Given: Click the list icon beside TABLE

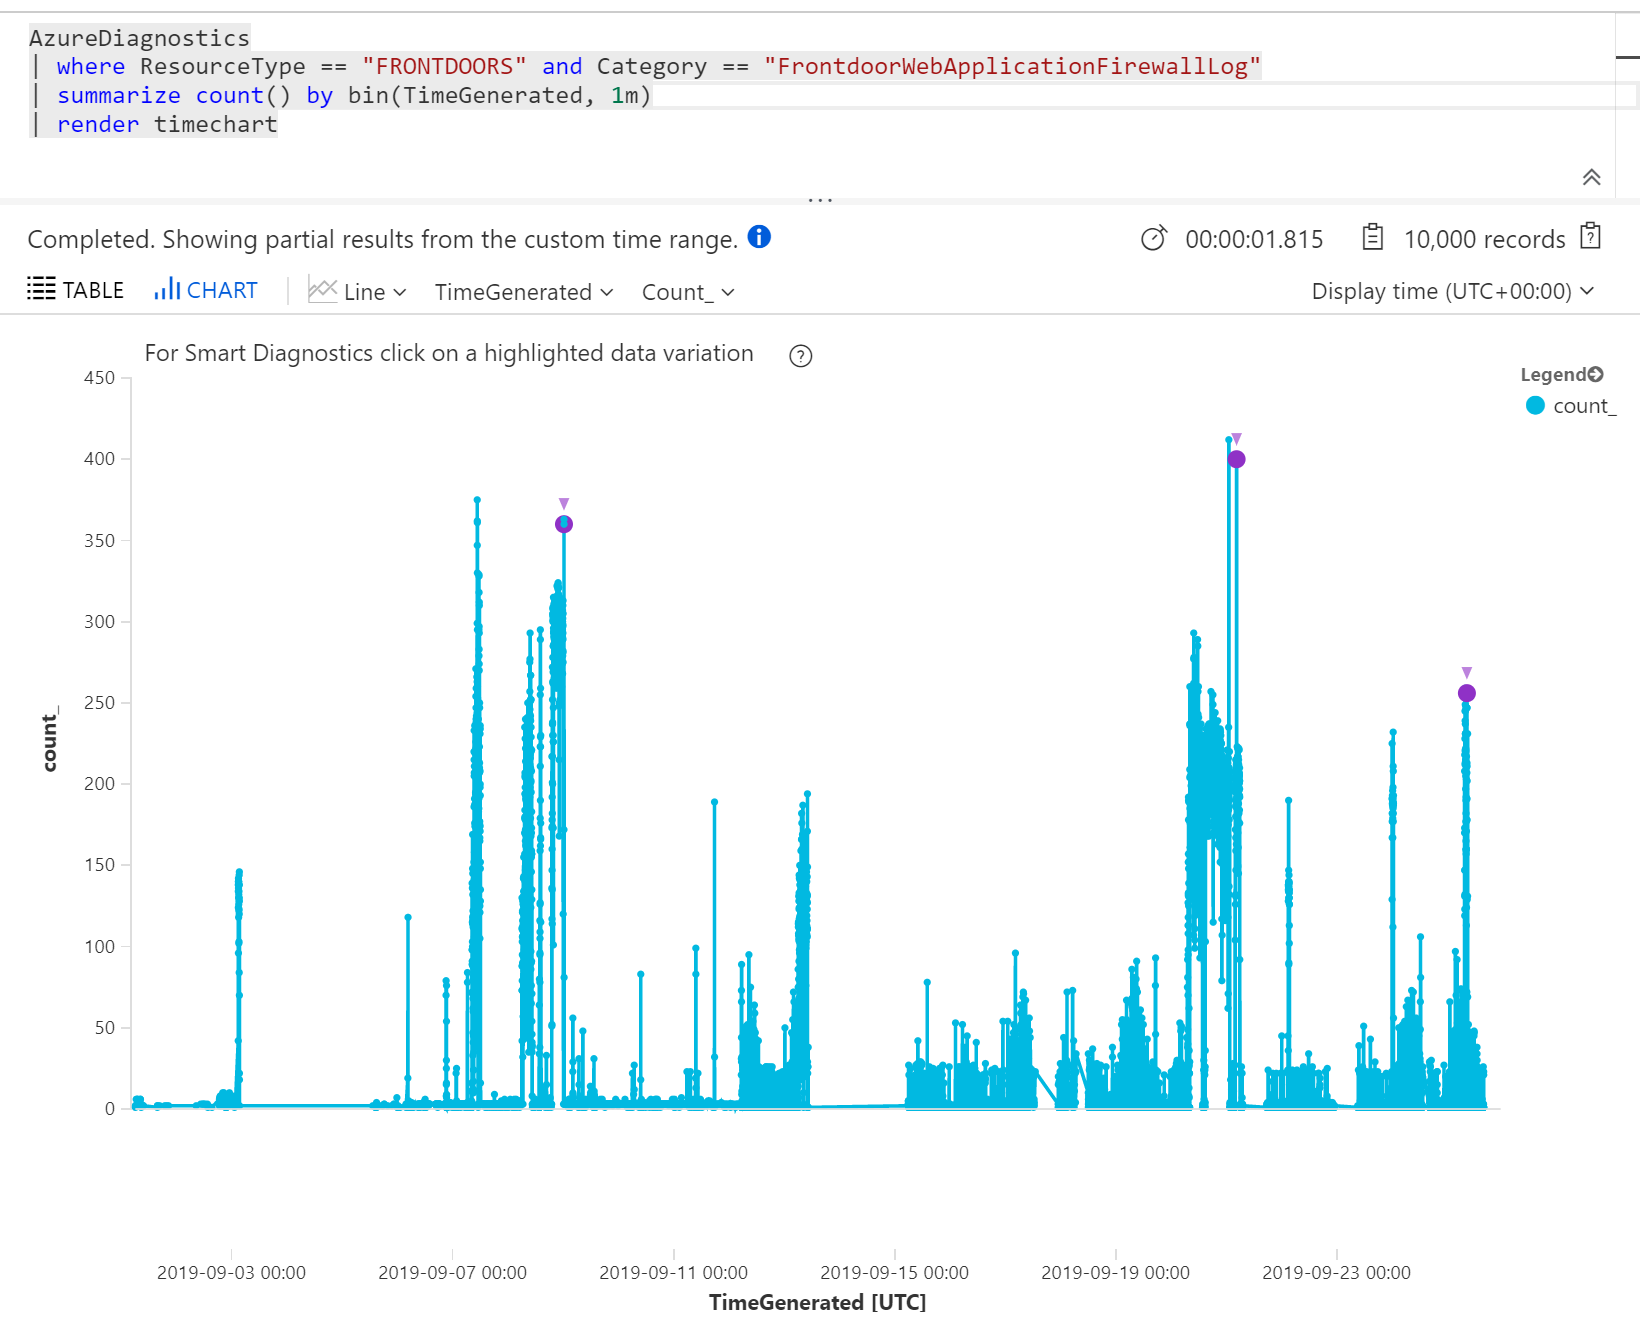Looking at the screenshot, I should [40, 289].
